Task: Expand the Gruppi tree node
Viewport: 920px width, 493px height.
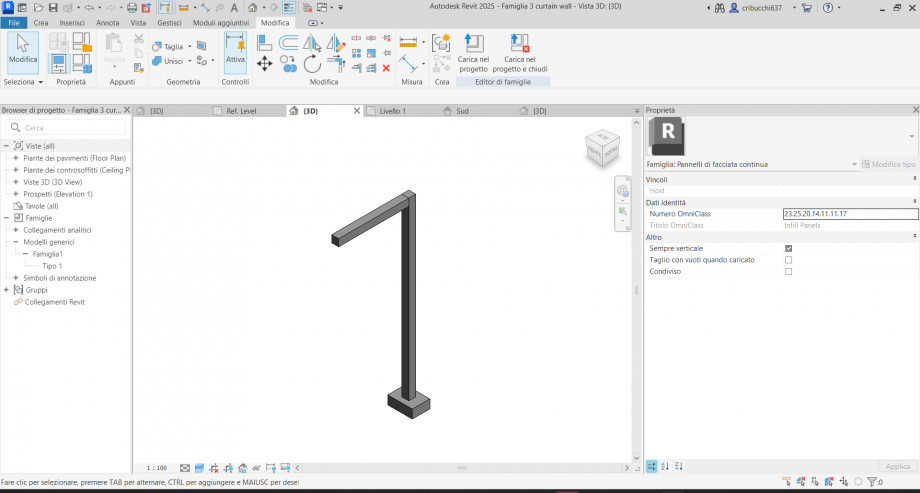Action: [6, 290]
